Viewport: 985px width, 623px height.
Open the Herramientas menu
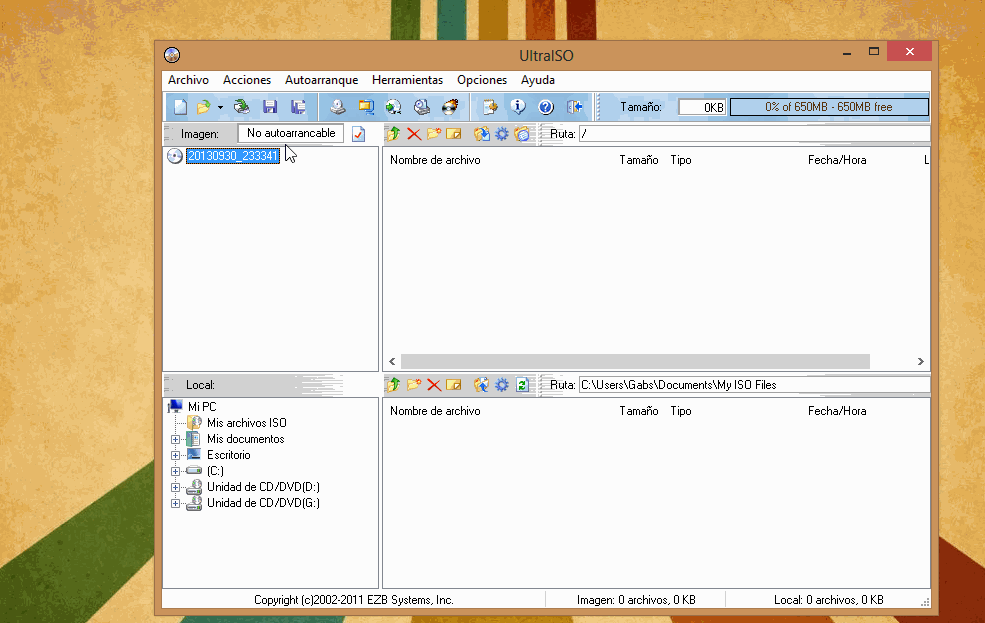point(408,80)
